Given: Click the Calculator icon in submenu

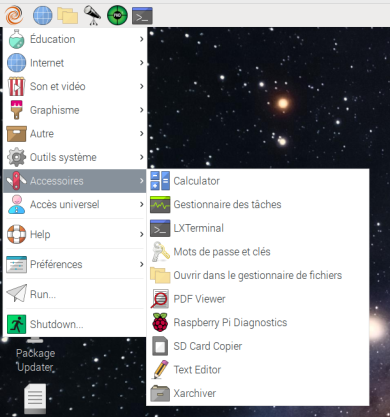Looking at the screenshot, I should (160, 181).
